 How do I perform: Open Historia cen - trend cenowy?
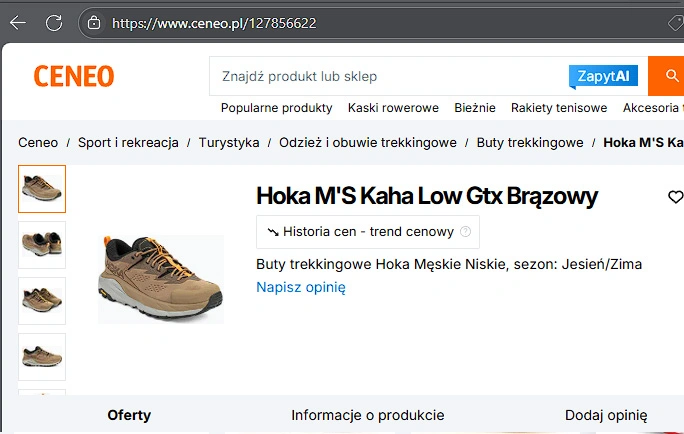point(368,232)
